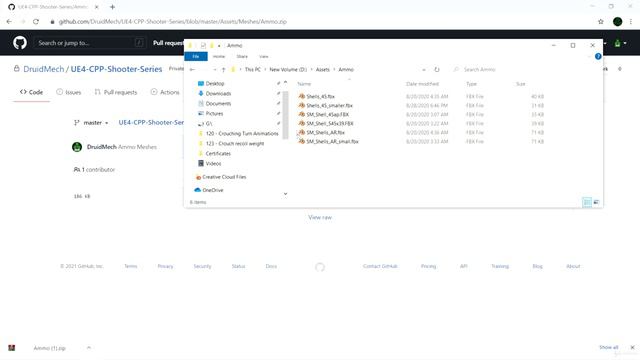This screenshot has width=640, height=360.
Task: Switch to the Issues tab
Action: coord(69,92)
